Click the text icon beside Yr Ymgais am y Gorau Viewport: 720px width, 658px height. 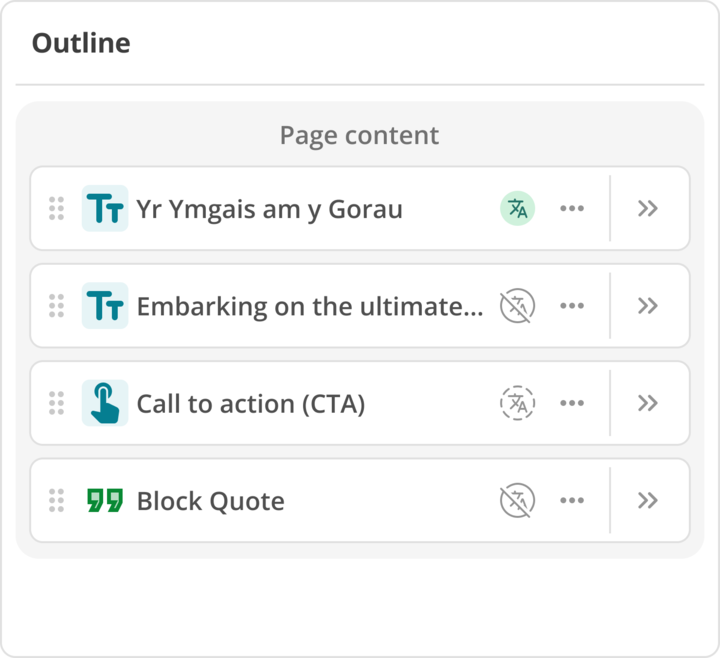105,208
